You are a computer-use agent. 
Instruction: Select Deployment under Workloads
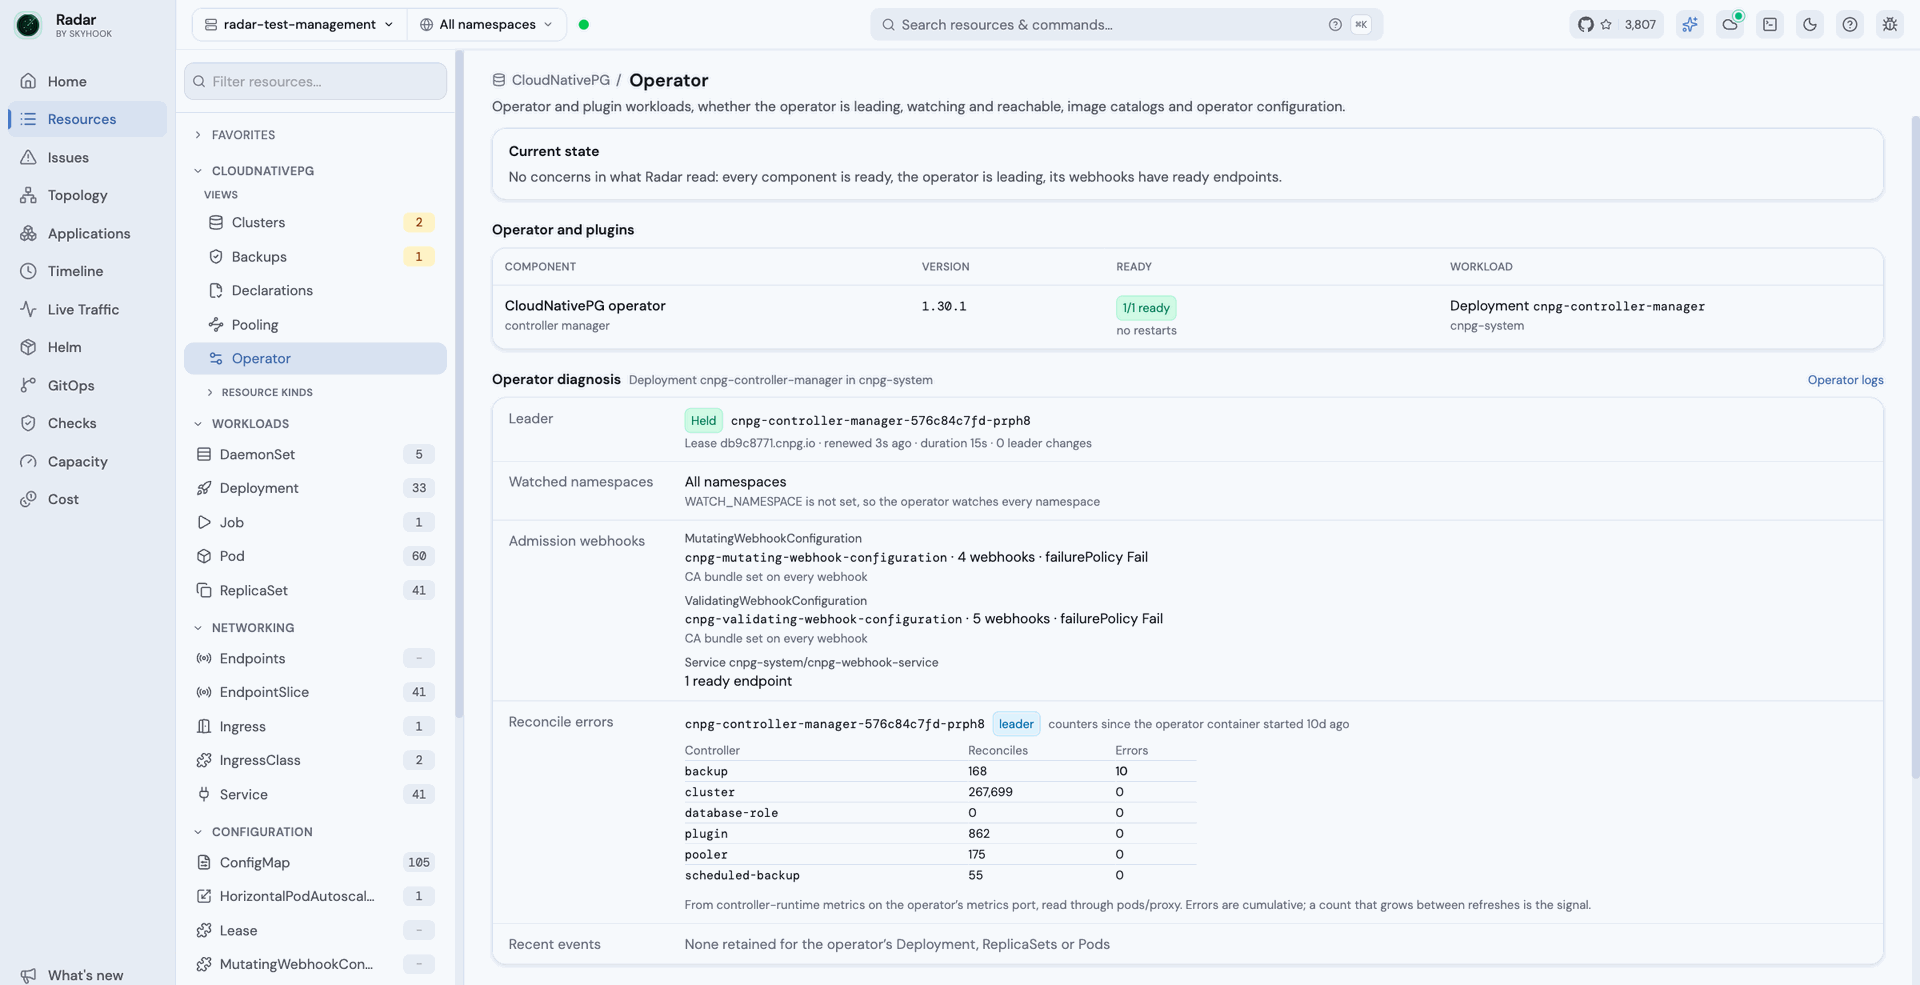315,488
